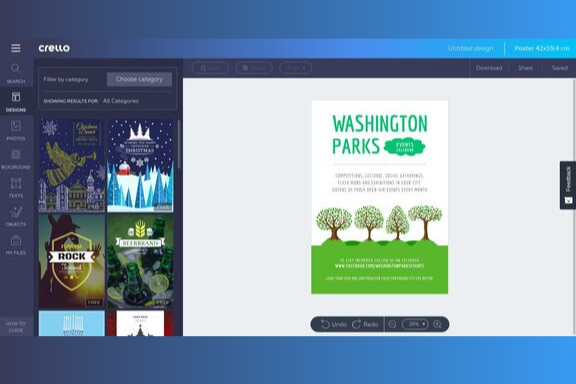The height and width of the screenshot is (384, 576).
Task: Click the Share menu item
Action: pos(525,68)
